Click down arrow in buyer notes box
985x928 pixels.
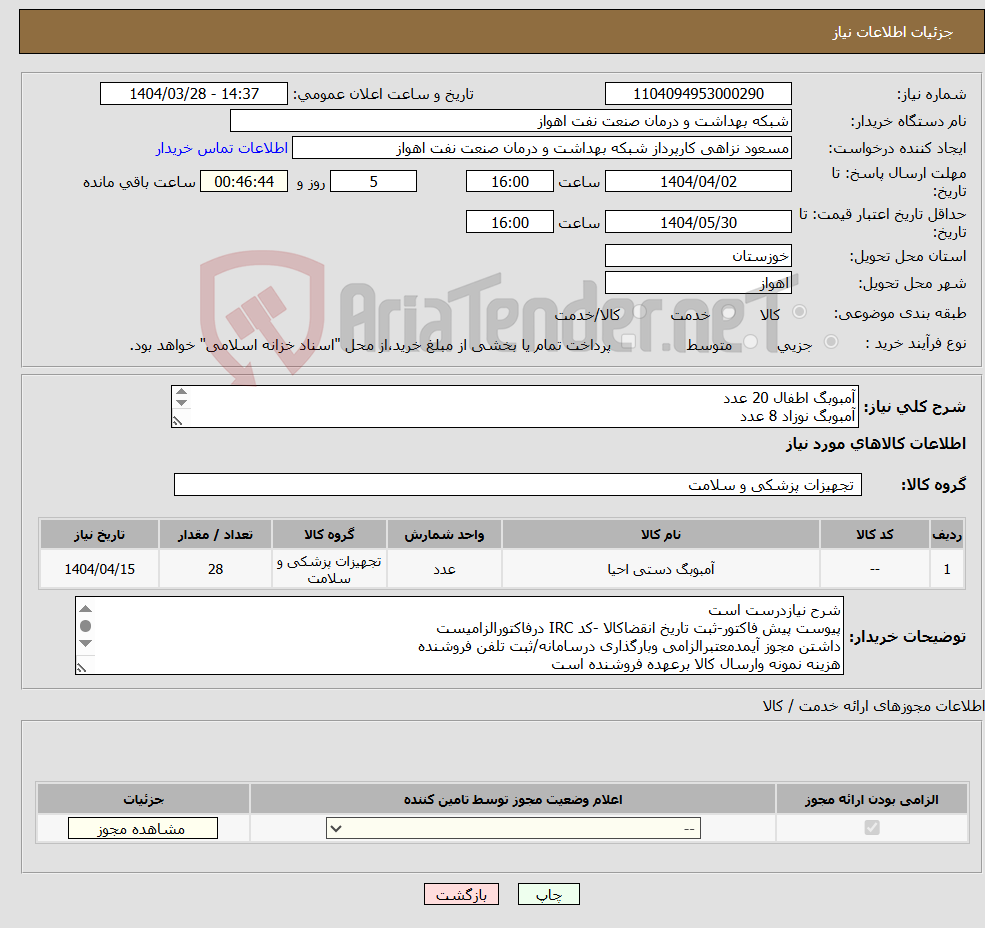pos(86,643)
